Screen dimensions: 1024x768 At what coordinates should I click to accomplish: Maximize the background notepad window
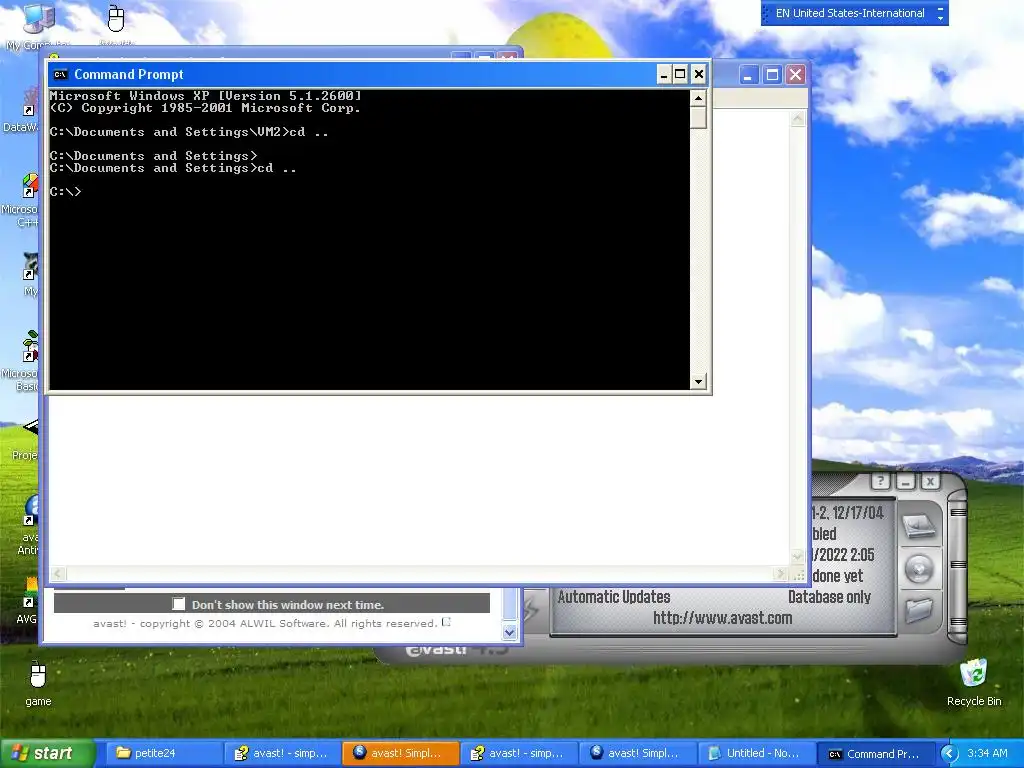pyautogui.click(x=772, y=75)
